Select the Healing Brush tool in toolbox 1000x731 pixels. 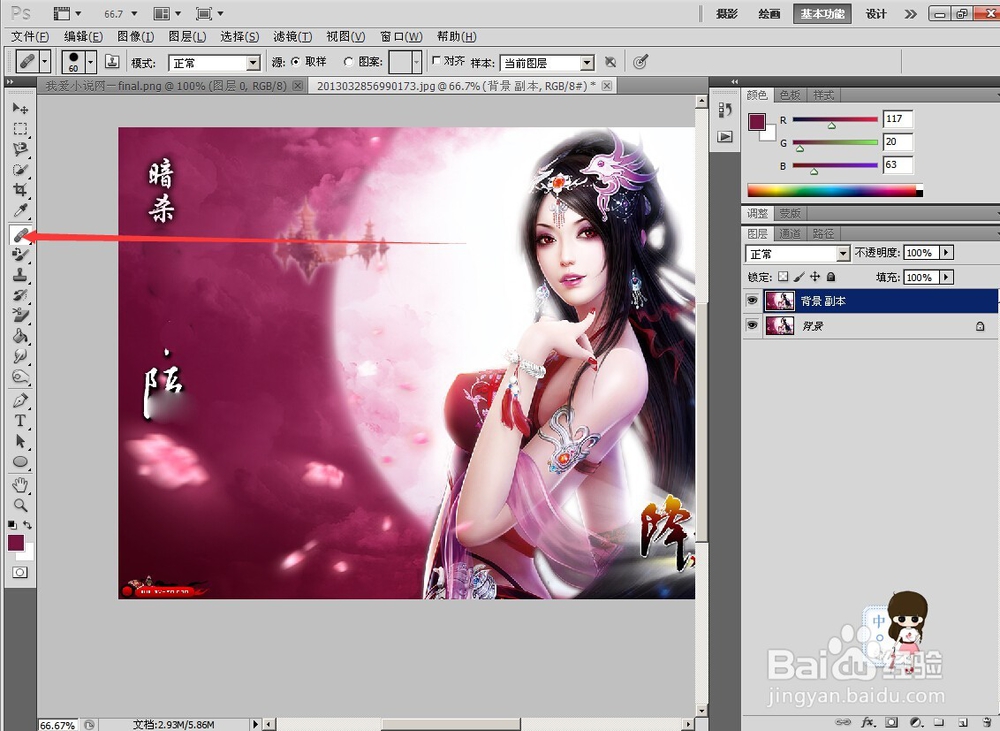tap(20, 235)
